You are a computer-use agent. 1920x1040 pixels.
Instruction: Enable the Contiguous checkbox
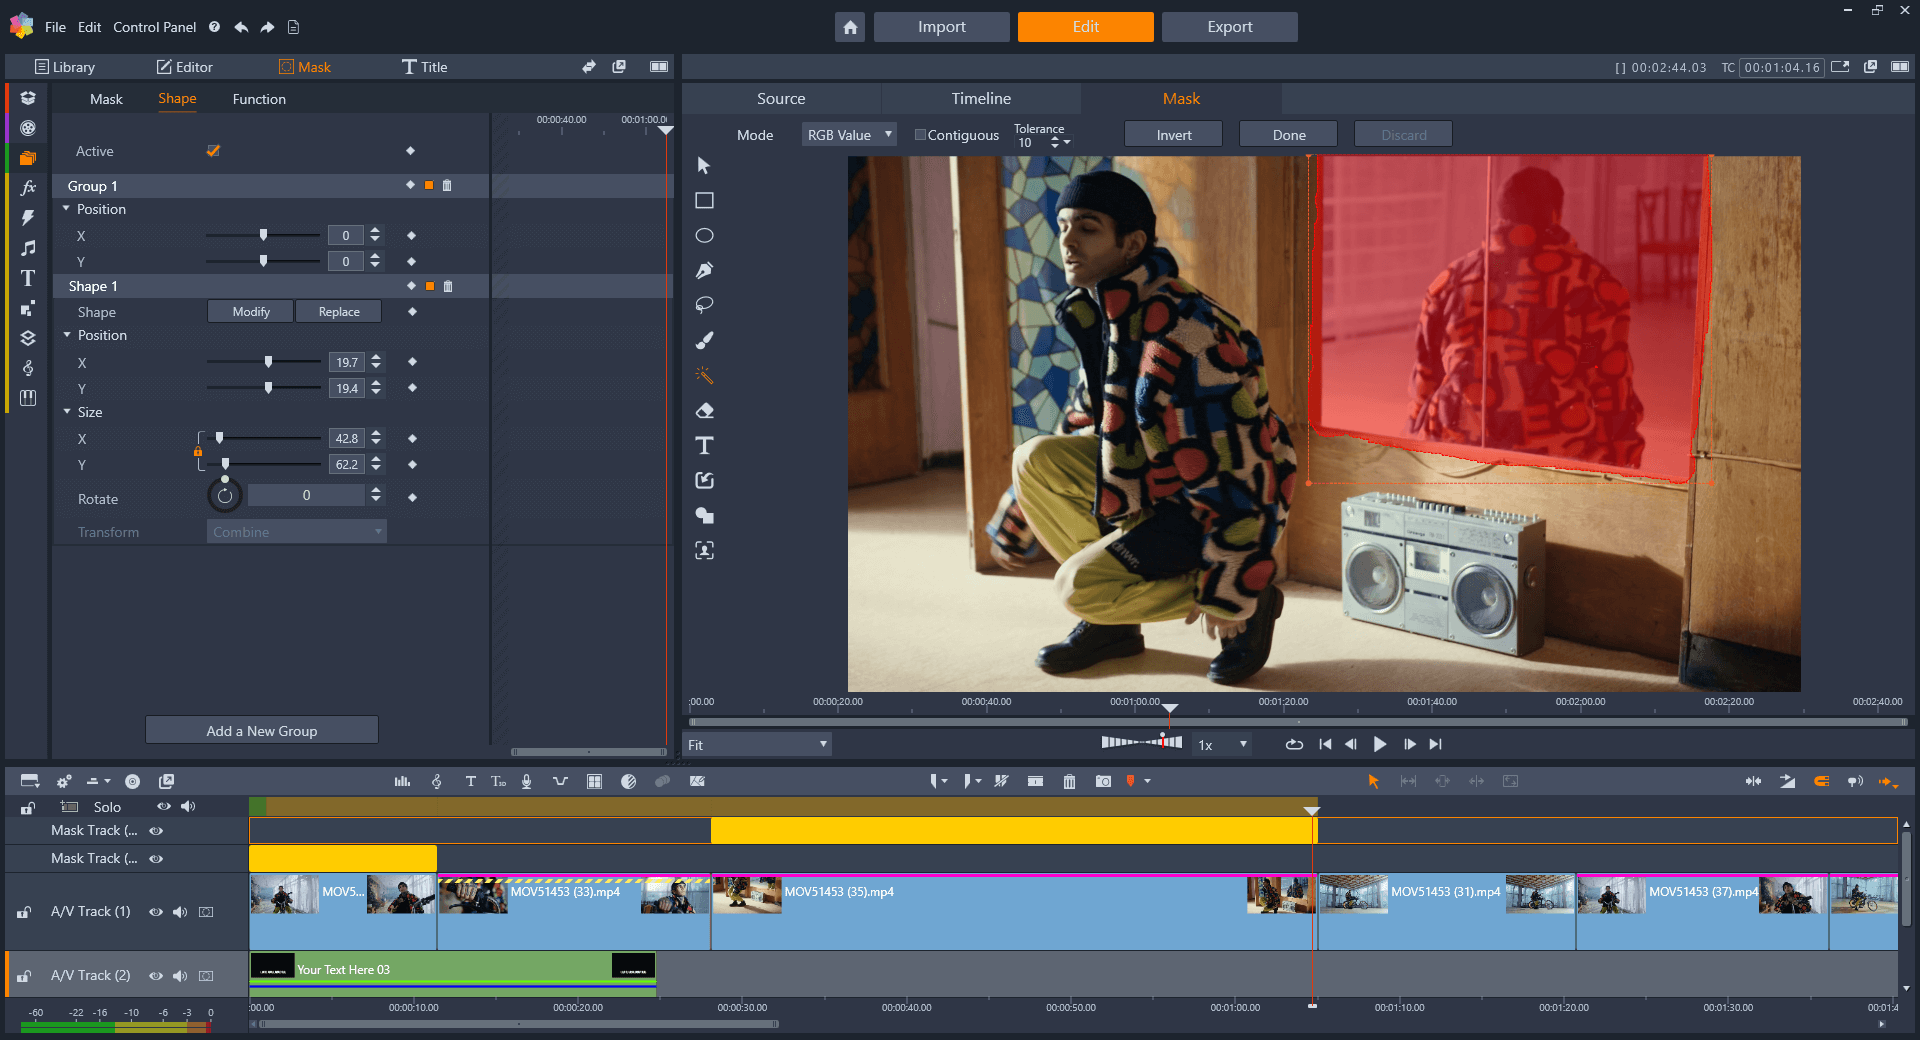coord(920,135)
